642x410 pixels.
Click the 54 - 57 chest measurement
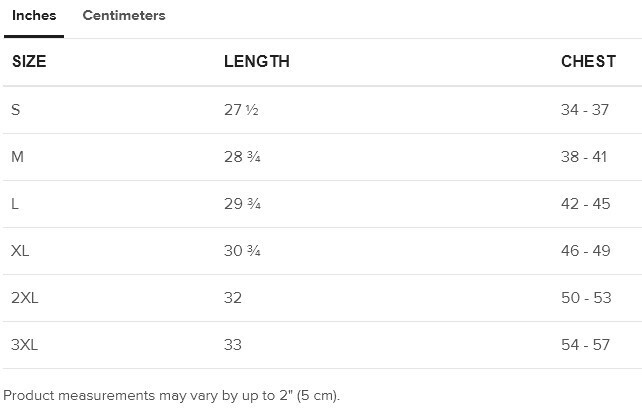point(585,345)
